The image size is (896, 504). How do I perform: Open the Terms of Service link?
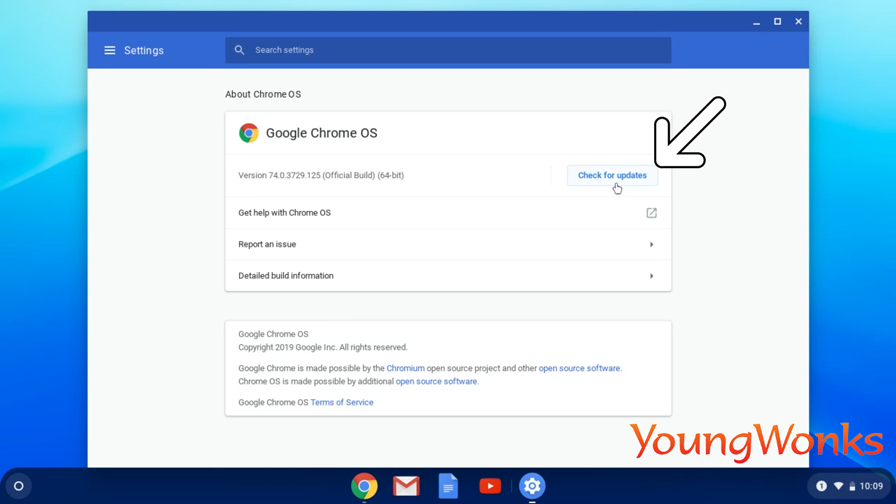[342, 402]
